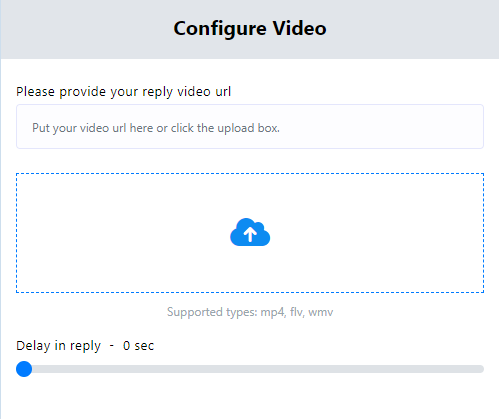Click the word 'flv' in supported types
Viewport: 499px width, 419px height.
[297, 312]
